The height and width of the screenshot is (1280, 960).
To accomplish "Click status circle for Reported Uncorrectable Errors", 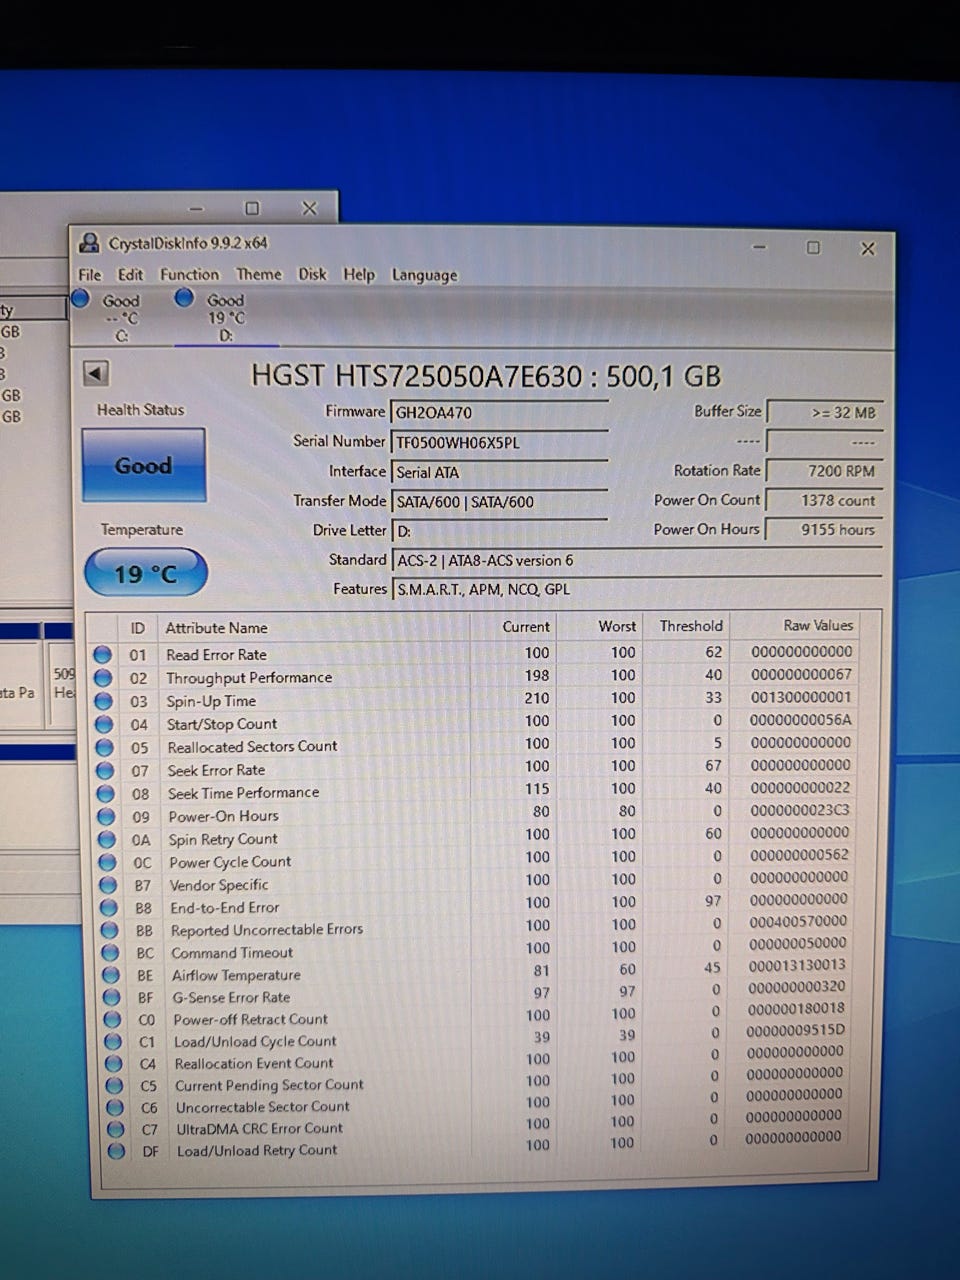I will click(x=110, y=930).
